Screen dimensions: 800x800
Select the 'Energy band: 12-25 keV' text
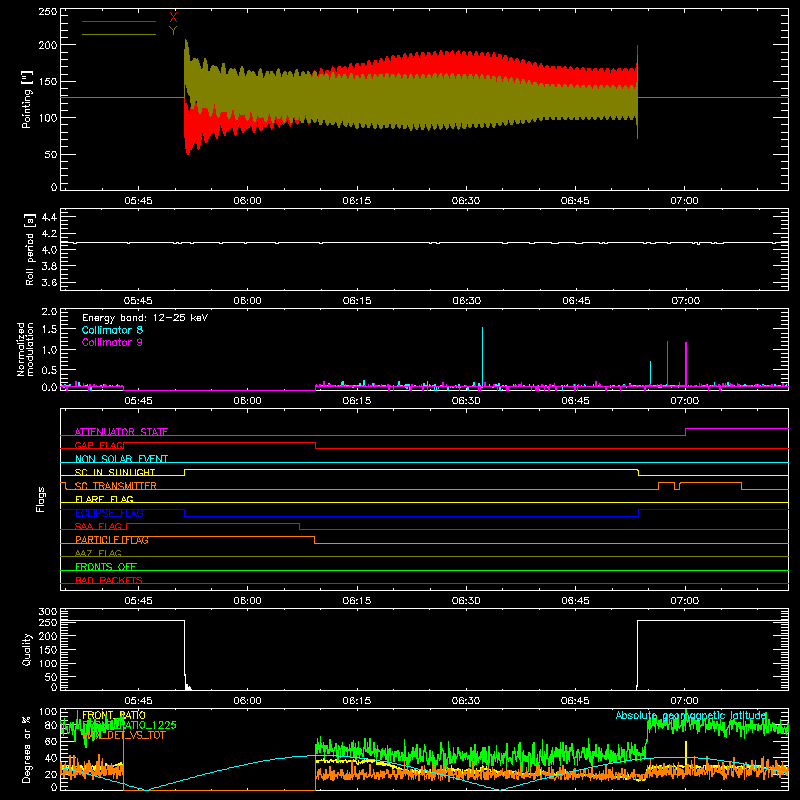click(x=145, y=318)
